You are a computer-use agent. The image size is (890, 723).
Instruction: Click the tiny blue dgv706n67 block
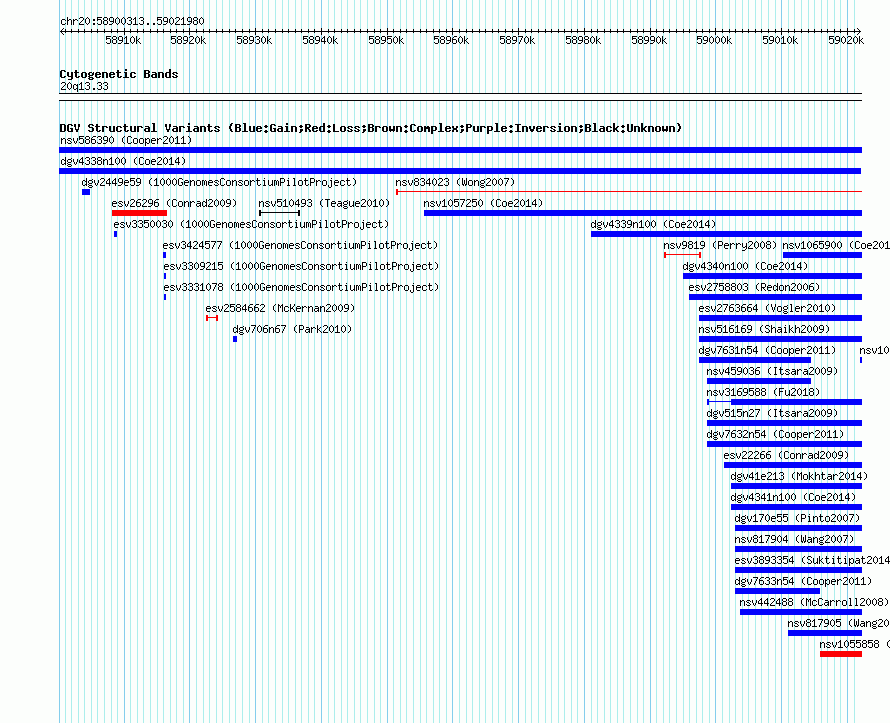pyautogui.click(x=235, y=339)
